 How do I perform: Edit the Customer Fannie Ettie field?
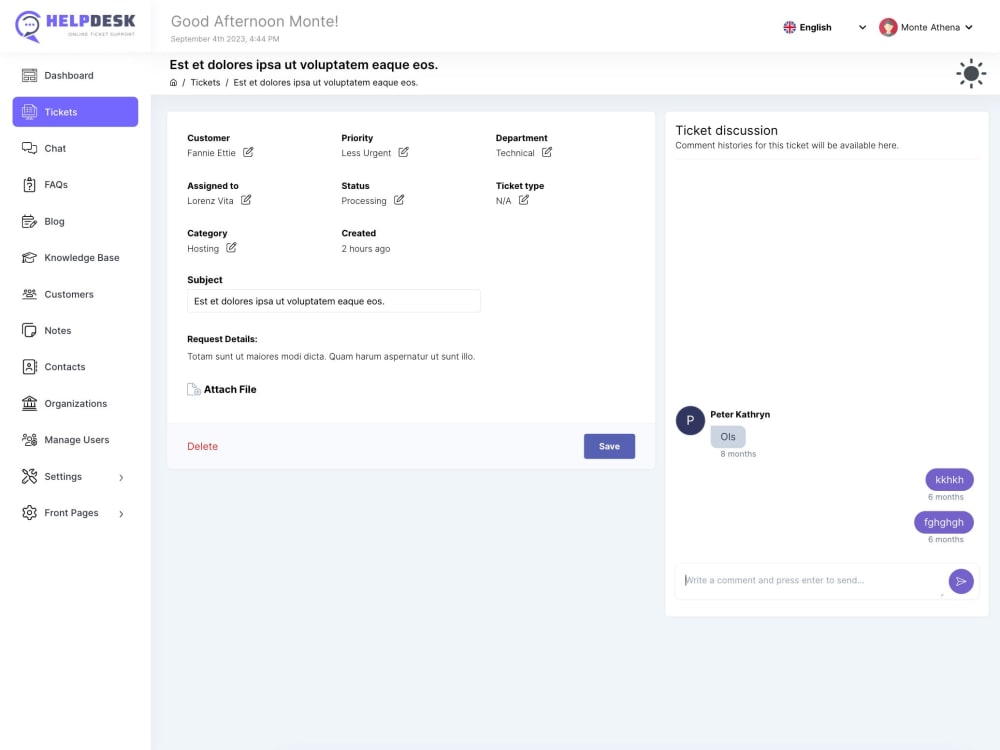coord(248,152)
